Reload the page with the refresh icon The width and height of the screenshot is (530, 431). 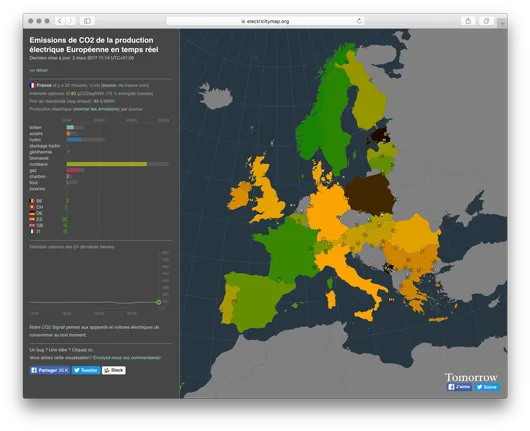tap(359, 21)
